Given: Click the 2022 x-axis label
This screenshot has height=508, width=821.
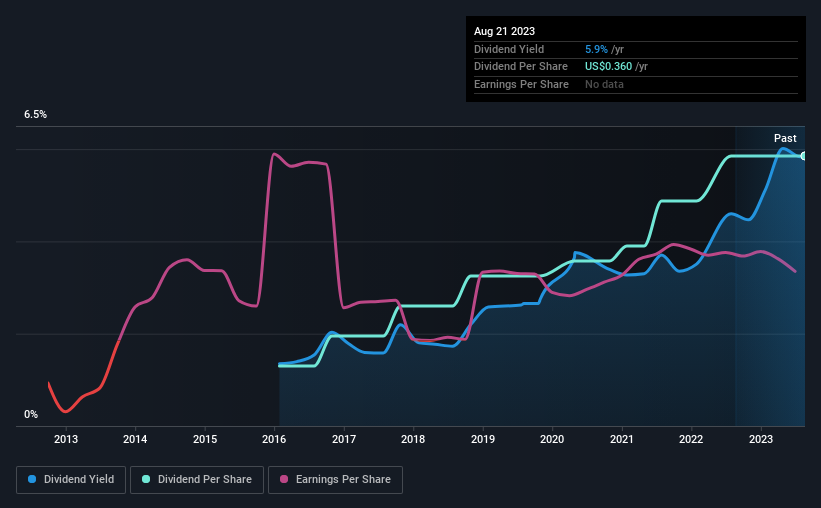Looking at the screenshot, I should coord(691,439).
